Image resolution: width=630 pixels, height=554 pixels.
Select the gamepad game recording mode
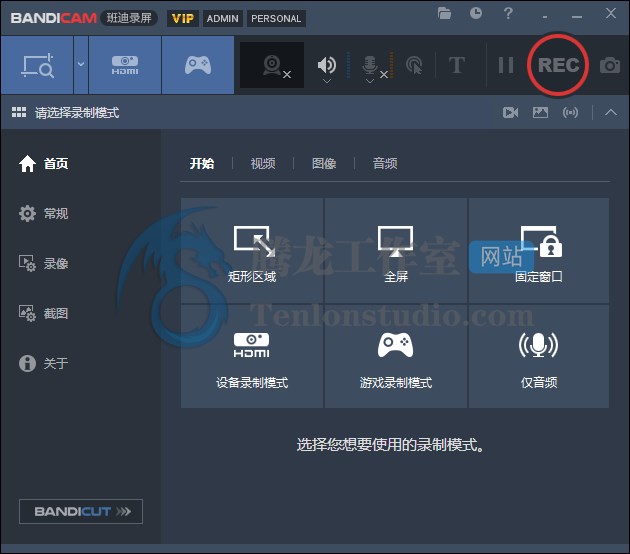[x=198, y=65]
